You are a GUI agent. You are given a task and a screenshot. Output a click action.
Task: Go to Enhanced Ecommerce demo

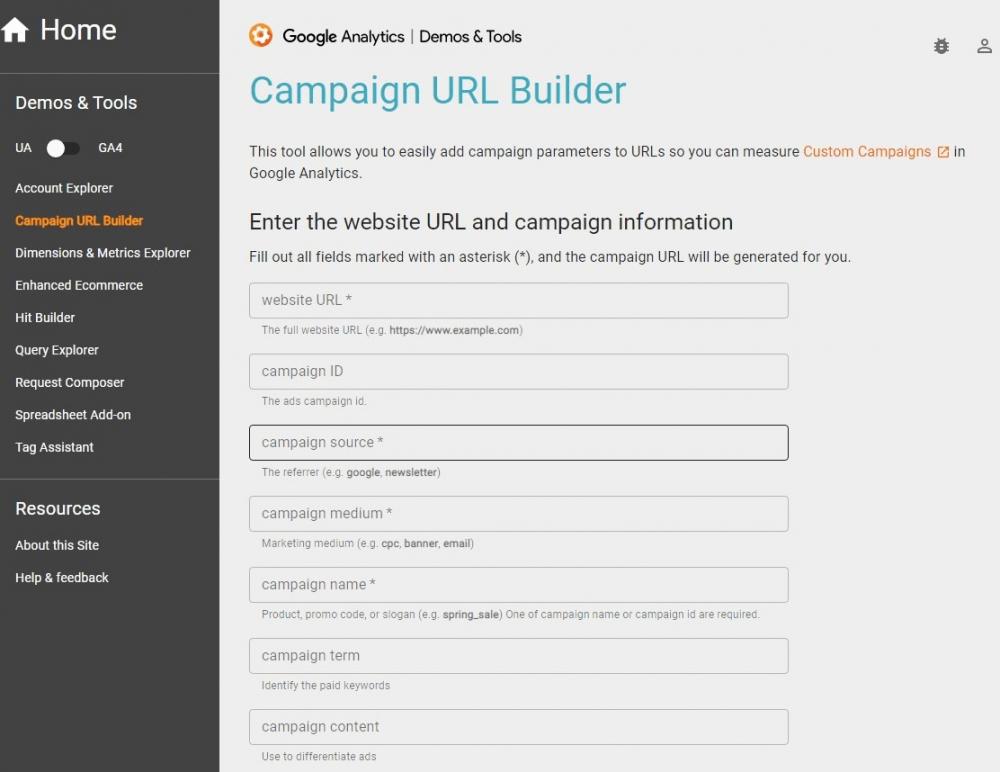coord(79,285)
